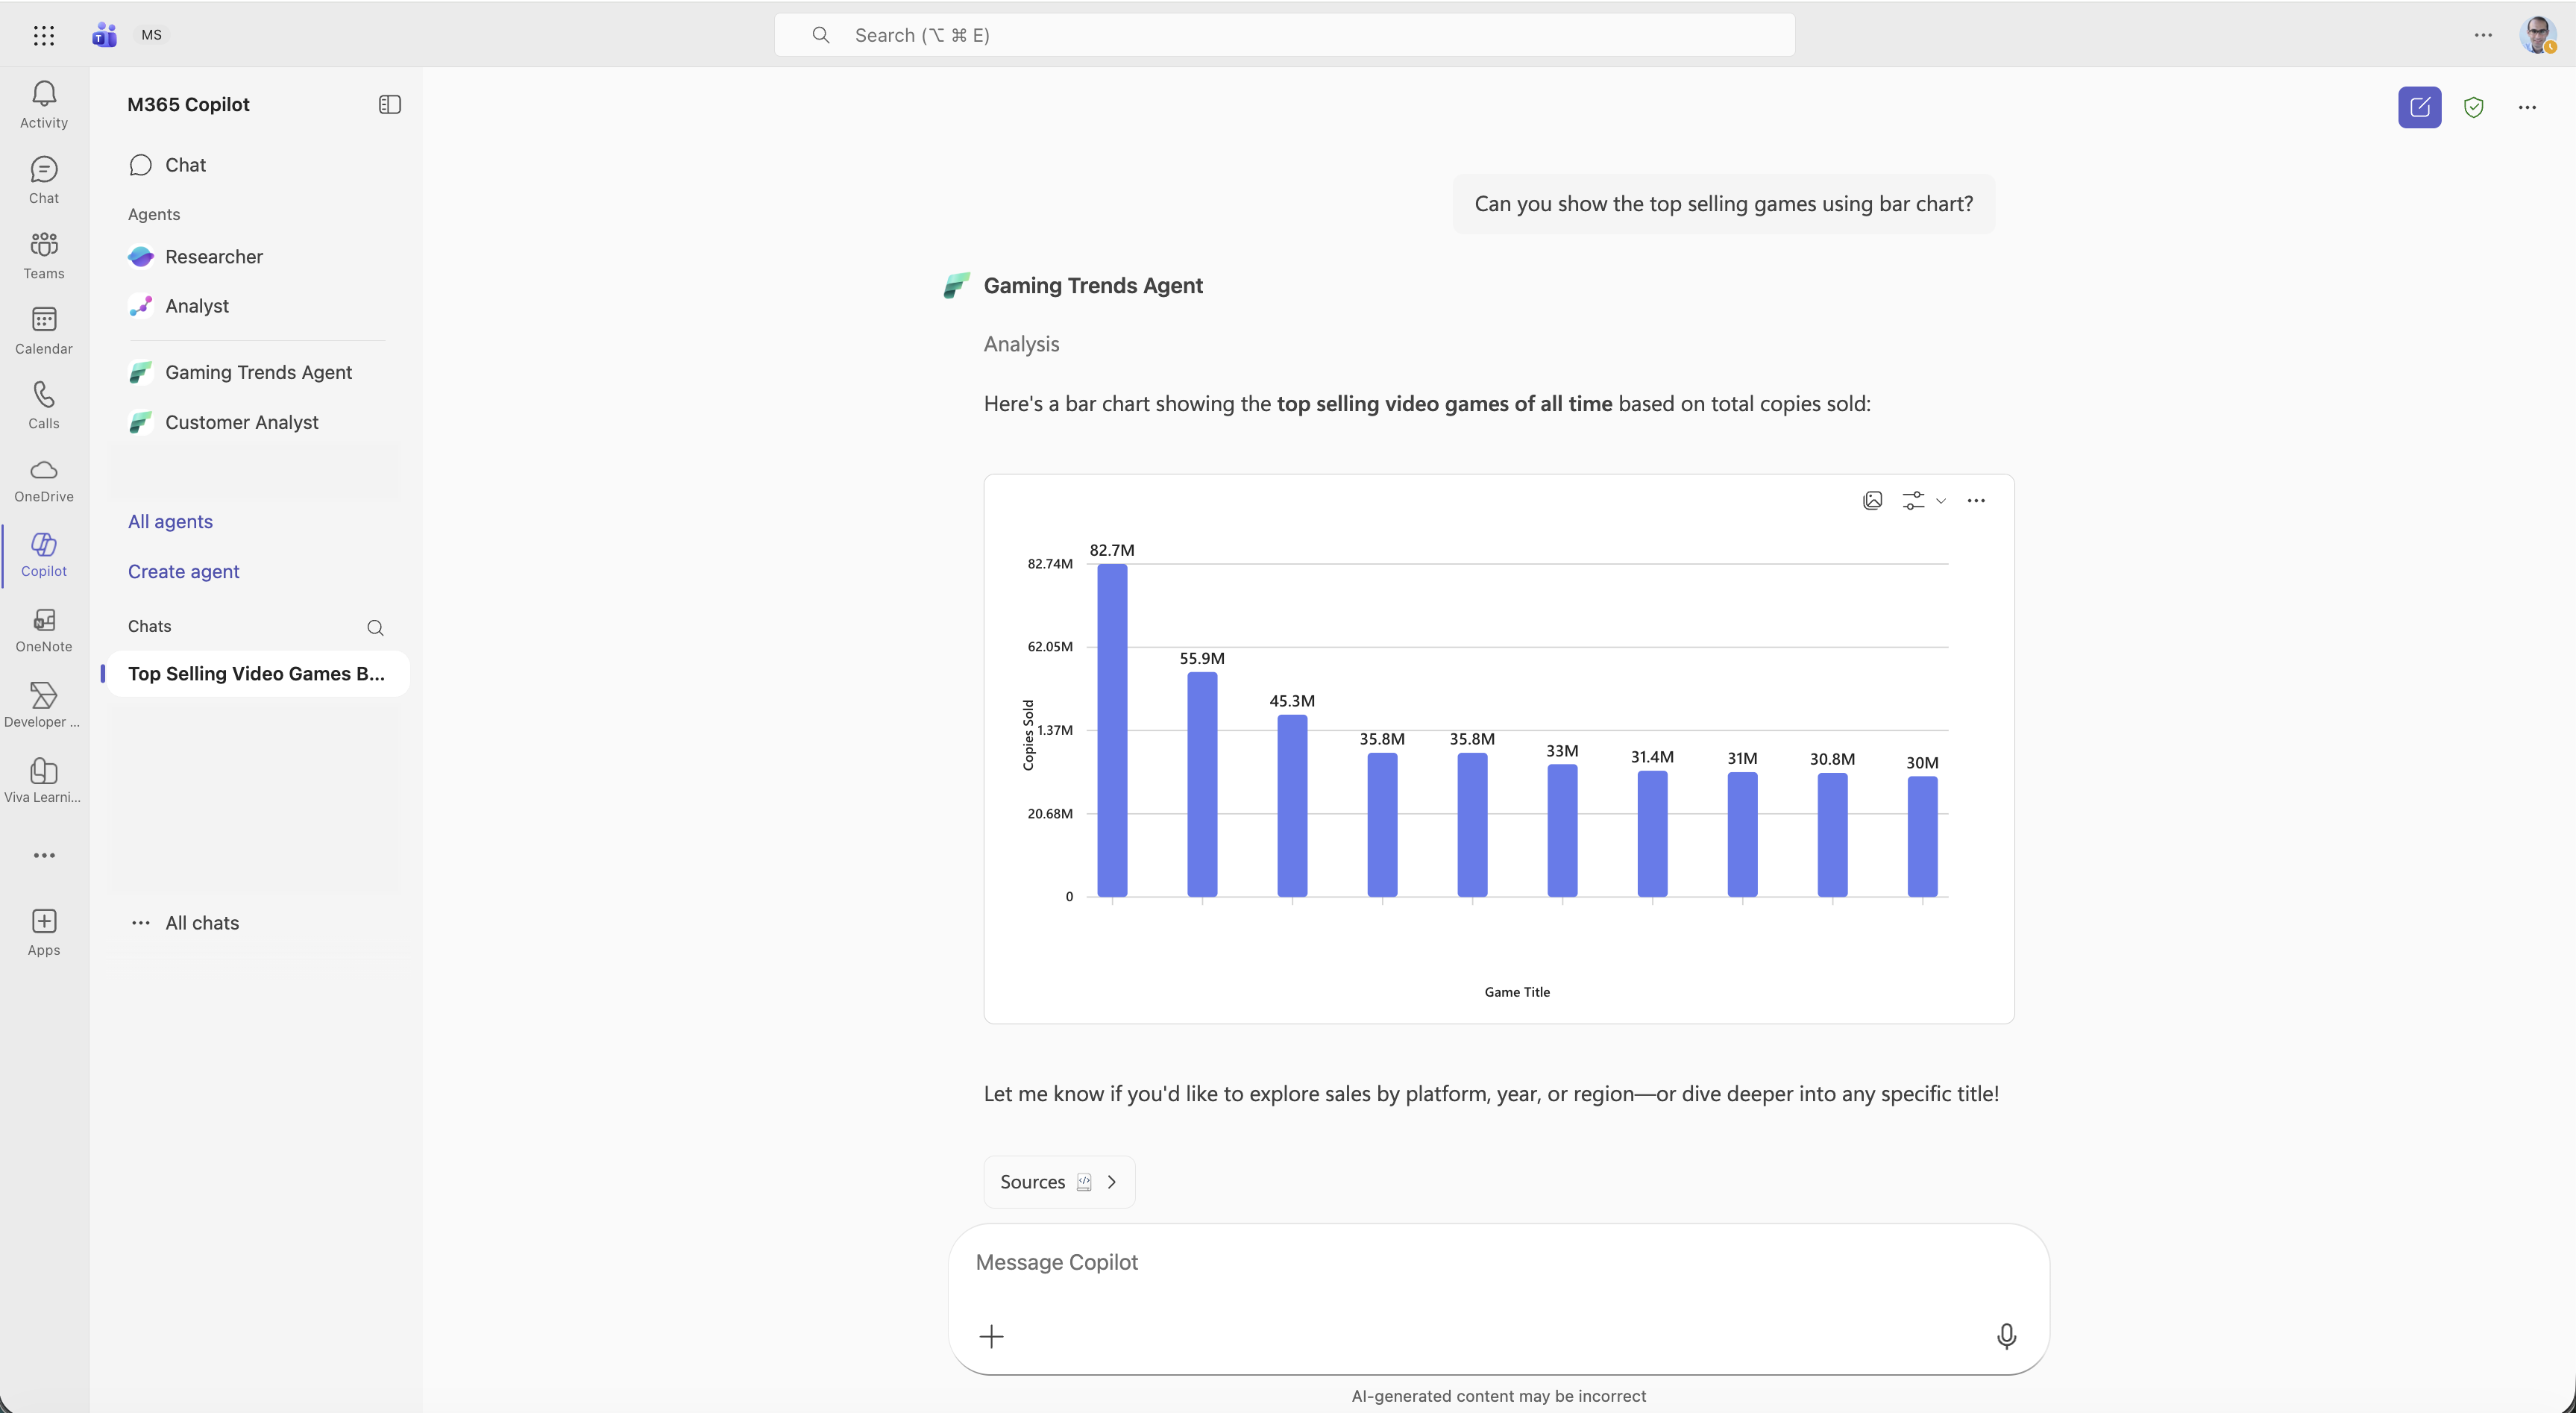
Task: Expand the chart type dropdown chevron
Action: tap(1941, 500)
